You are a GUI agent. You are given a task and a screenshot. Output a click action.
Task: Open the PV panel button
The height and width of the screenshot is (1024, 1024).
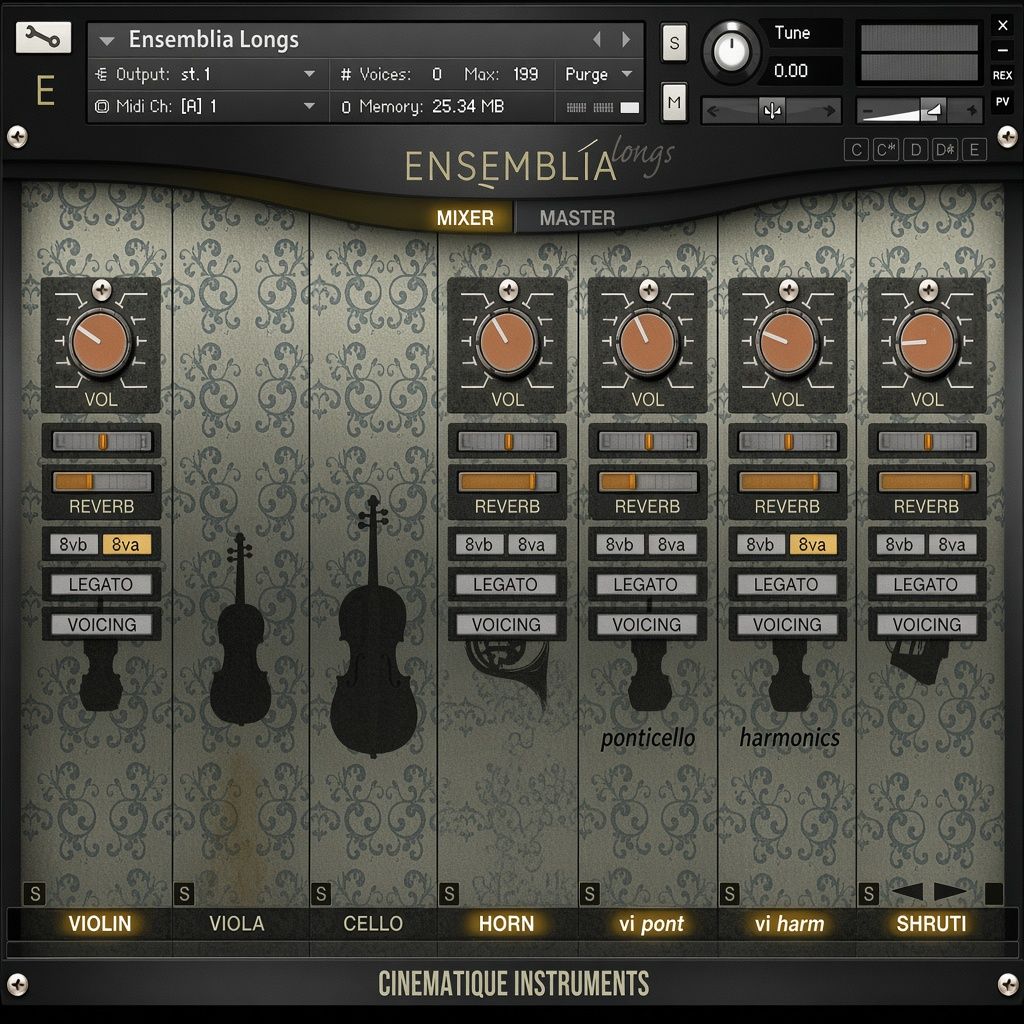(x=1002, y=102)
